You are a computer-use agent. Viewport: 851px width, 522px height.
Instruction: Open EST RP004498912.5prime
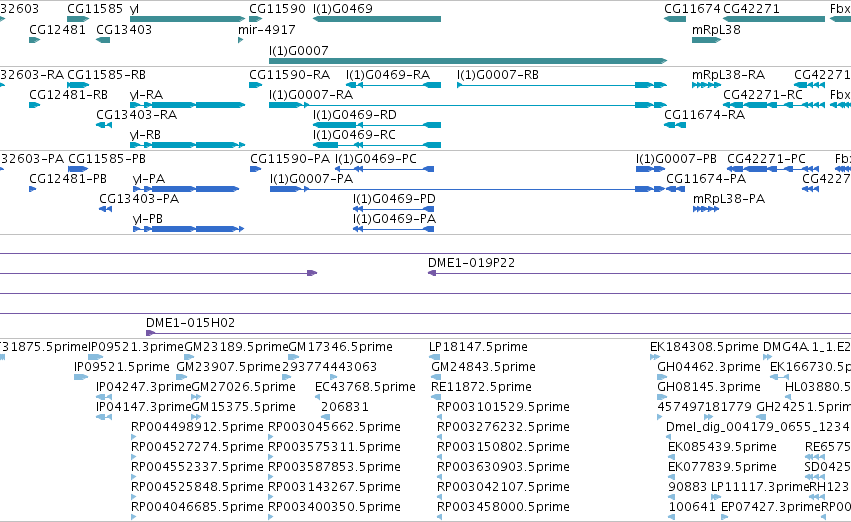(x=197, y=427)
